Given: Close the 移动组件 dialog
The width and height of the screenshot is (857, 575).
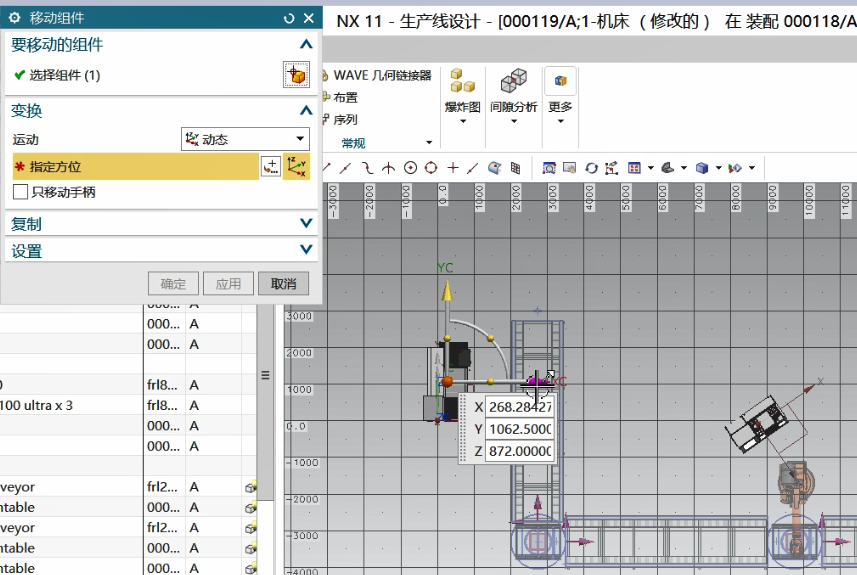Looking at the screenshot, I should (309, 18).
